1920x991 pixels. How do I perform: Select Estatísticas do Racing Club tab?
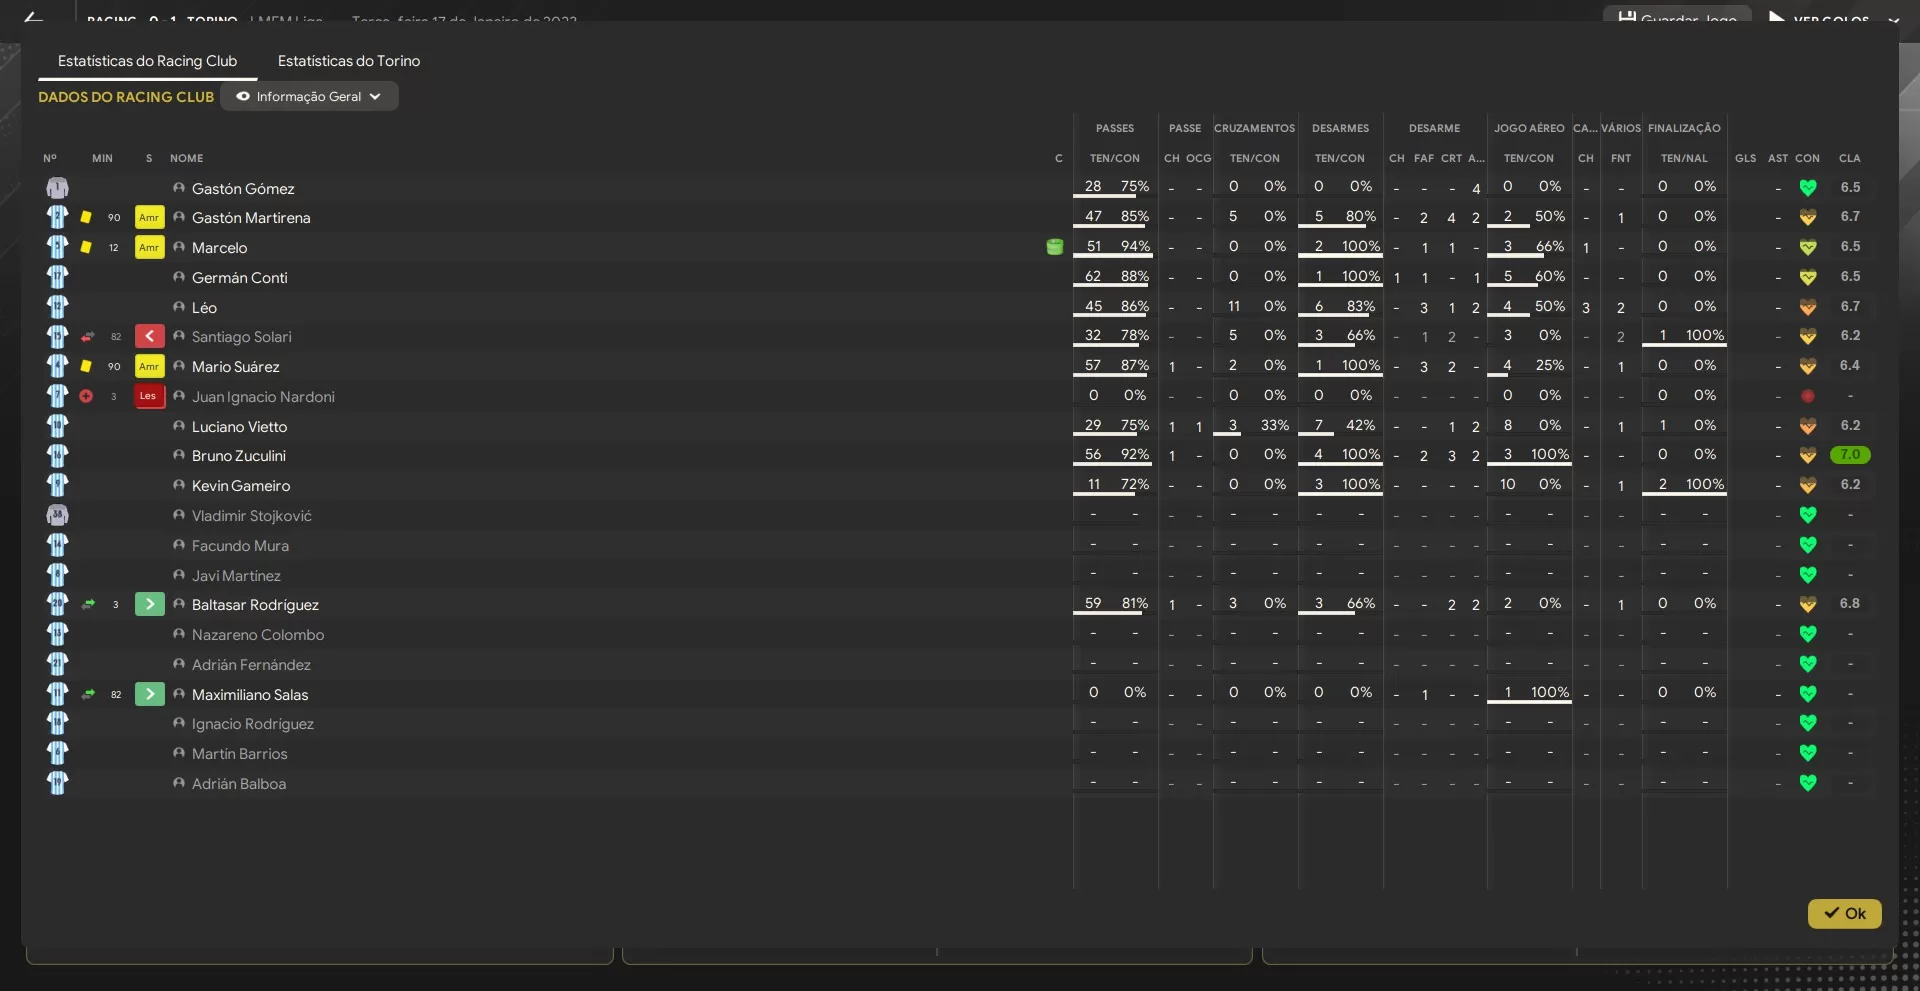pos(147,61)
